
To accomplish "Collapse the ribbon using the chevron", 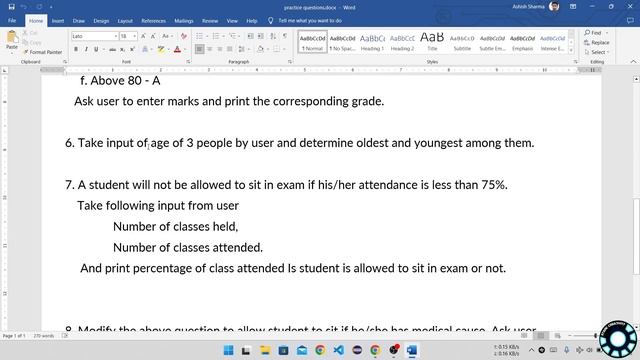I will (633, 62).
